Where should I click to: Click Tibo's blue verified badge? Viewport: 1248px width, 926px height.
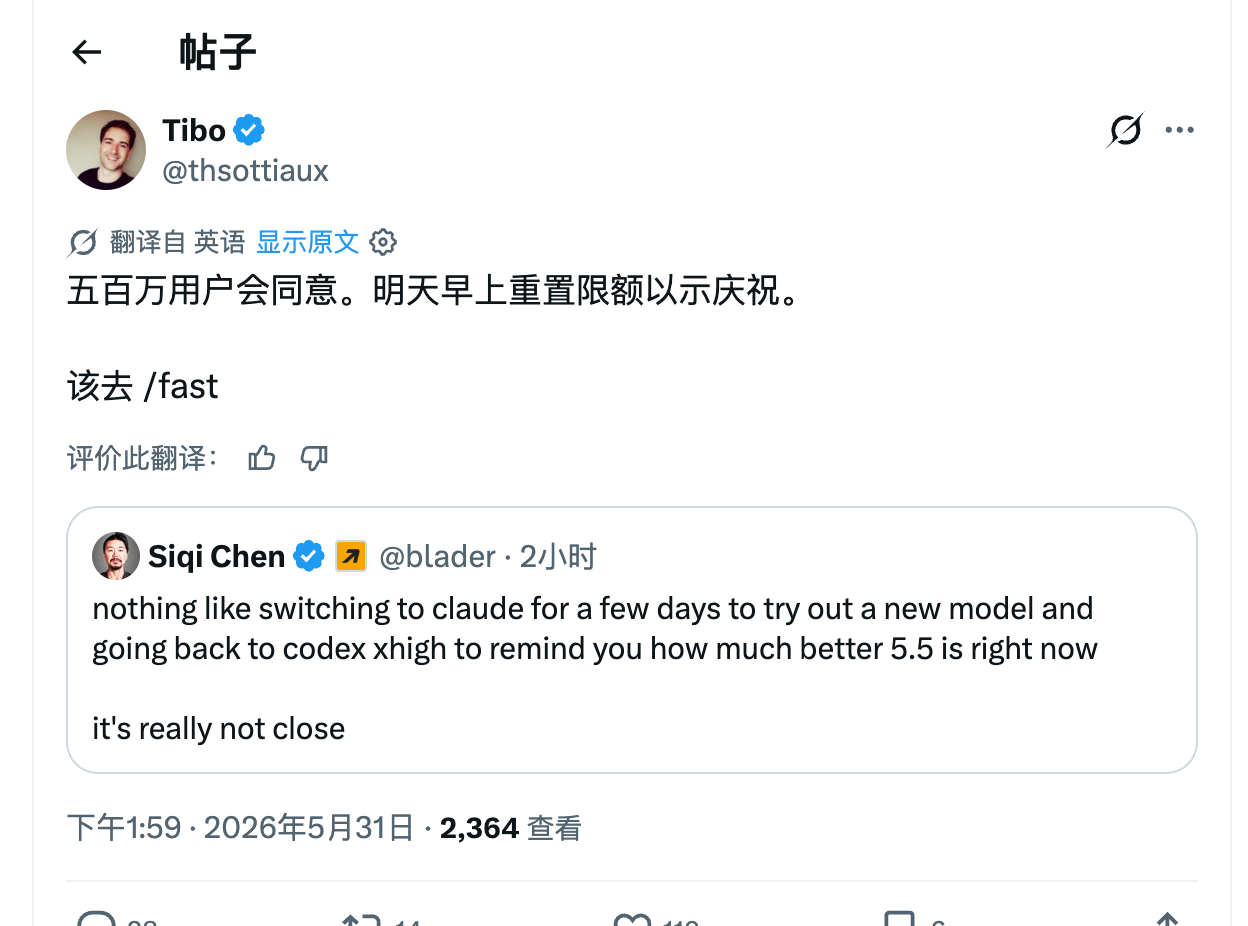[x=249, y=130]
